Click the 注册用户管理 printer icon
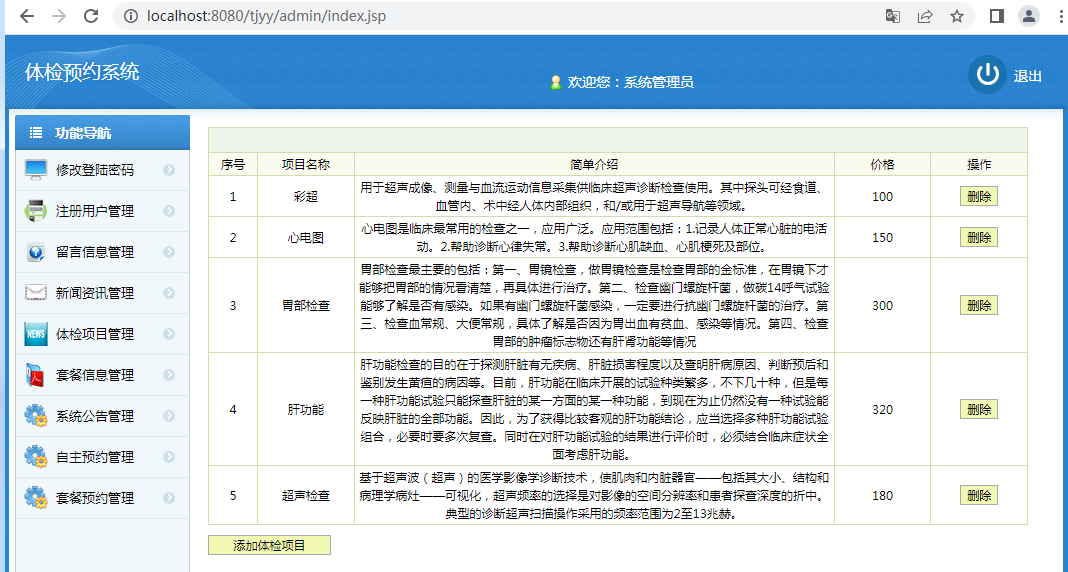1068x572 pixels. tap(36, 211)
